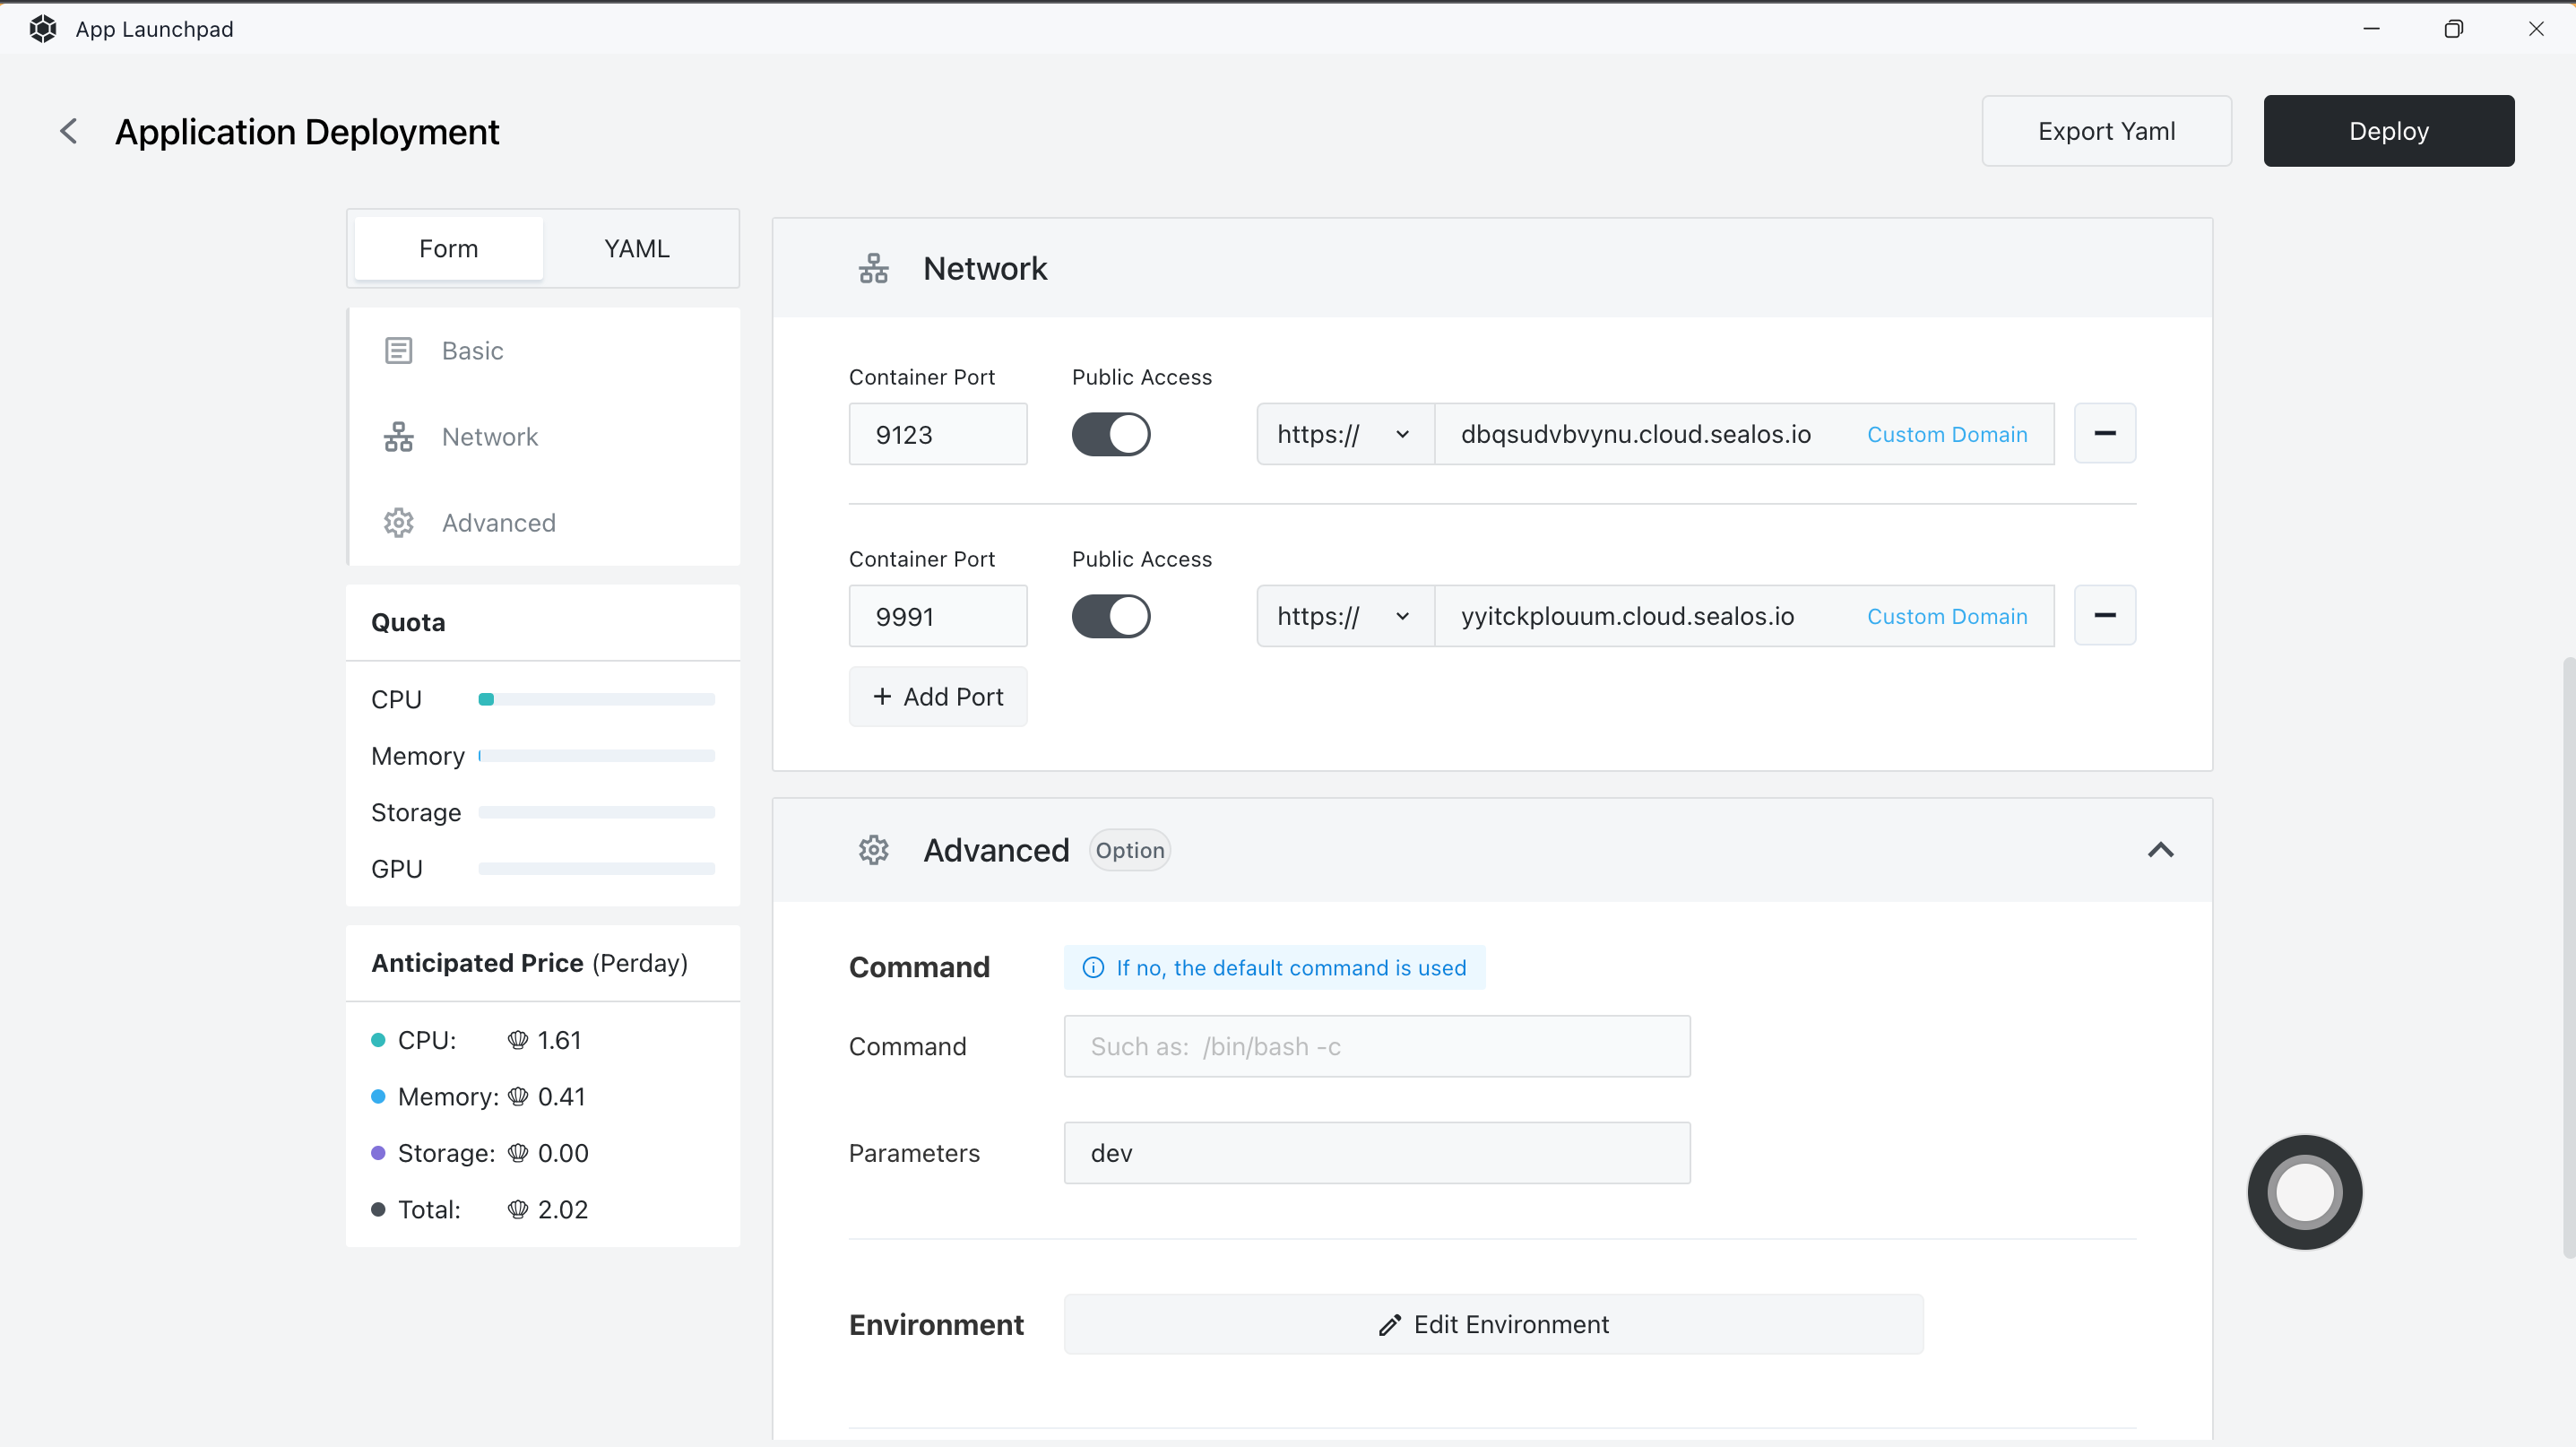
Task: Click the Command input field
Action: pyautogui.click(x=1376, y=1047)
